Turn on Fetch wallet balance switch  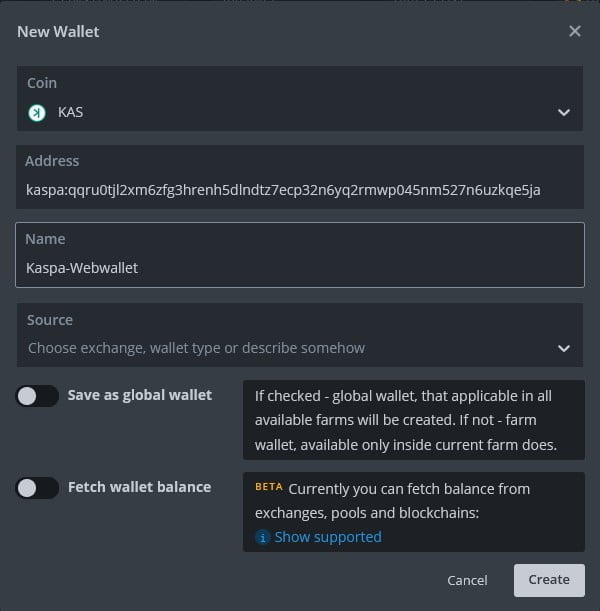click(x=37, y=488)
